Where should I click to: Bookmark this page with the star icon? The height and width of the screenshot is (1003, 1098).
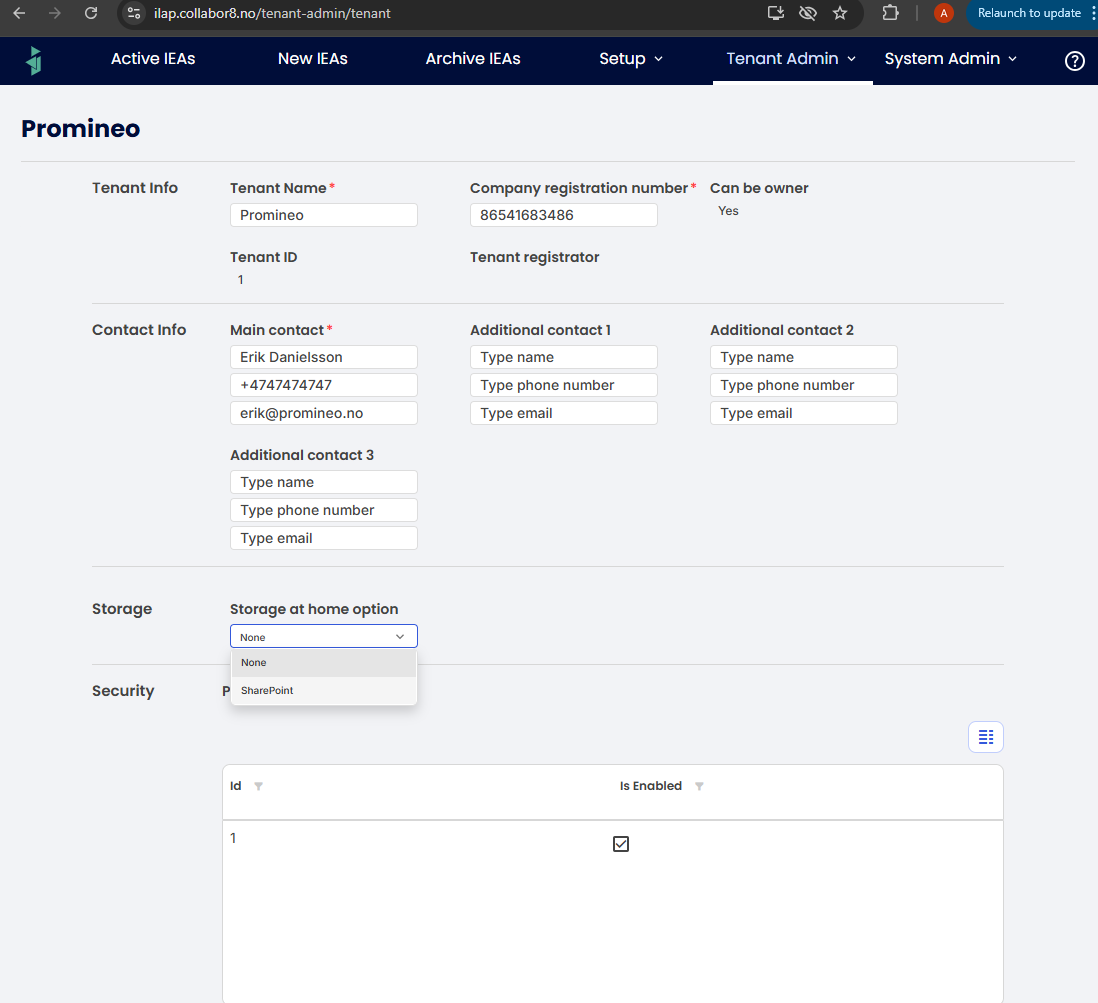(840, 13)
